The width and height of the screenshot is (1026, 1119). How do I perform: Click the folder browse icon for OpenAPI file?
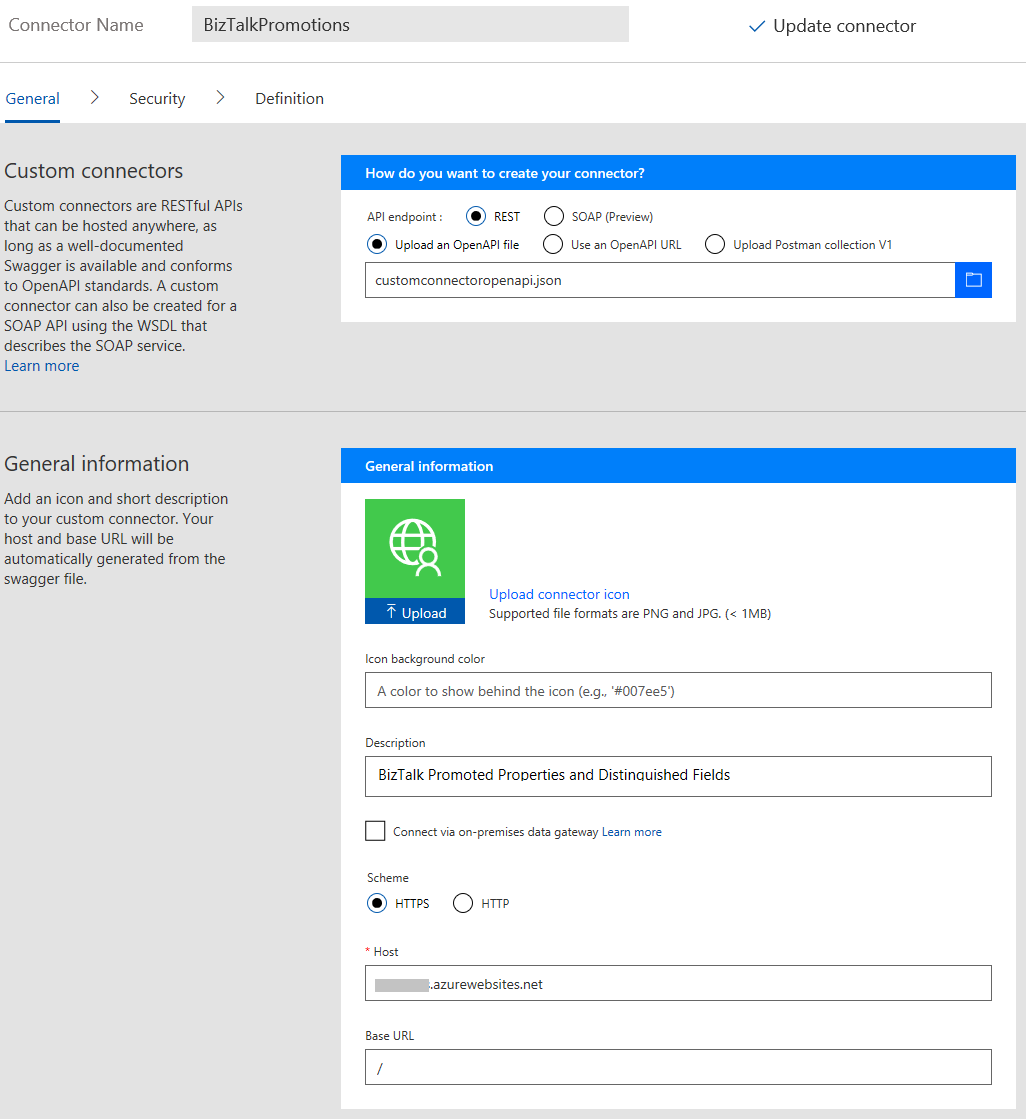click(973, 280)
